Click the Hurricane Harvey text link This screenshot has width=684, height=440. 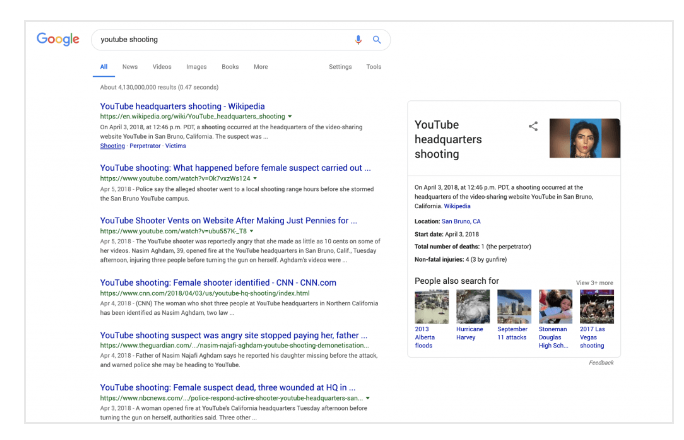pyautogui.click(x=469, y=333)
